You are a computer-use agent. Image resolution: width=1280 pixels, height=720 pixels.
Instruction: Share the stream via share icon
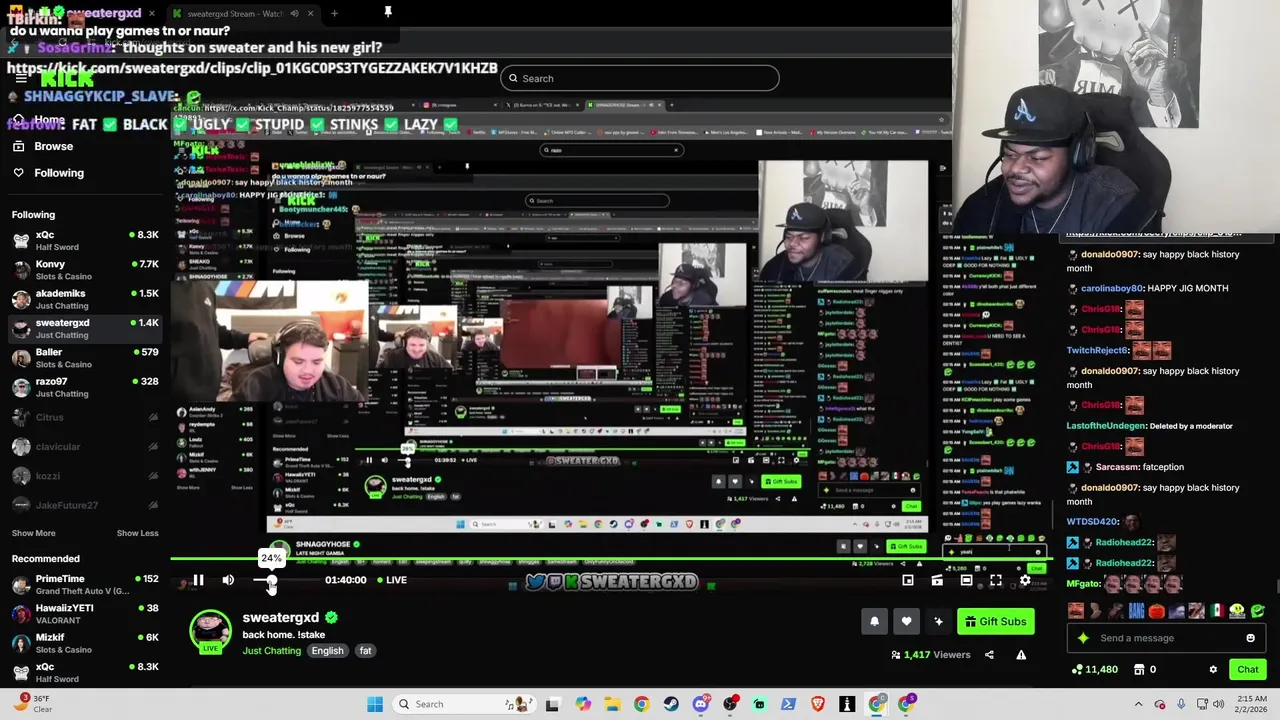[989, 655]
